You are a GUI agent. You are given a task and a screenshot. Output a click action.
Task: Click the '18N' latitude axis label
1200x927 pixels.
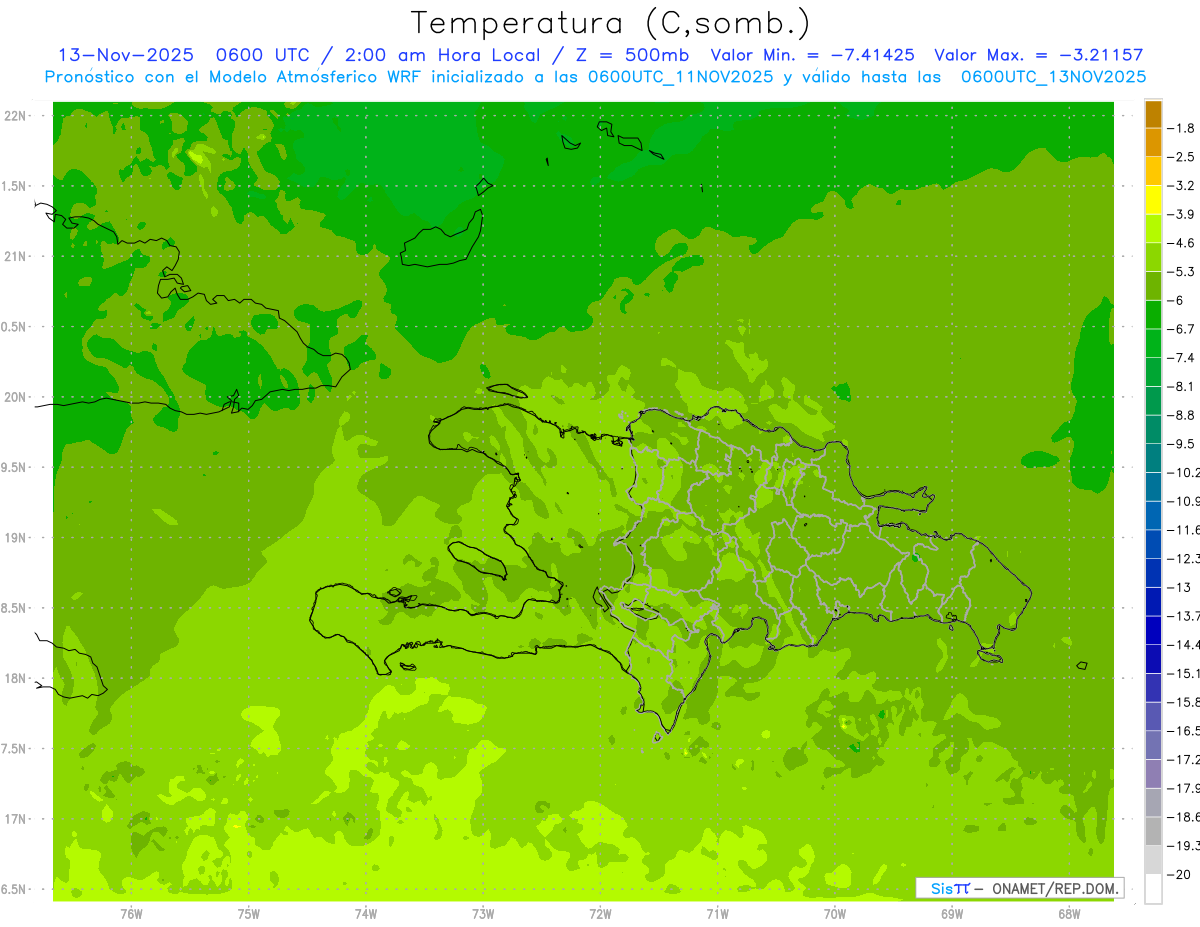pyautogui.click(x=15, y=679)
